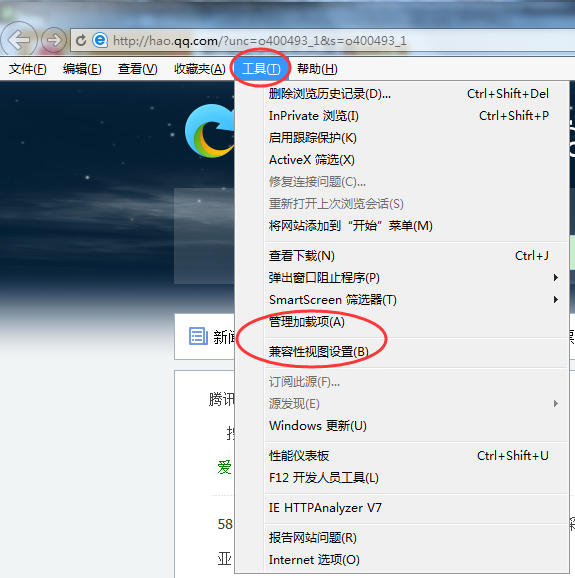Expand 源发现(E) submenu arrow

click(x=555, y=404)
